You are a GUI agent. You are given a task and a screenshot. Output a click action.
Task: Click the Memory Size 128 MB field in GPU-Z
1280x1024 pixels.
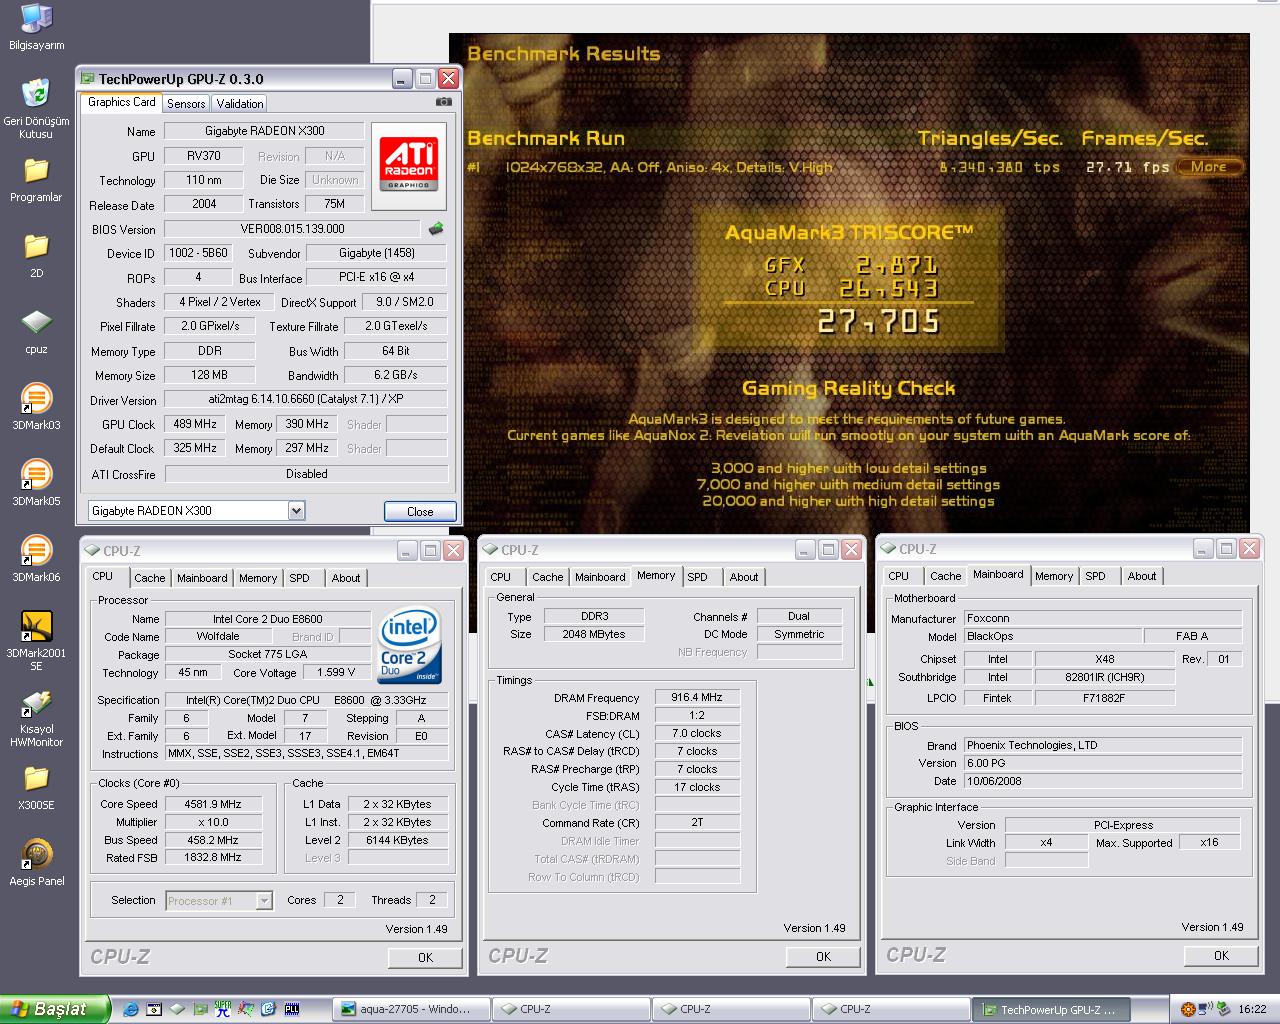click(x=209, y=375)
